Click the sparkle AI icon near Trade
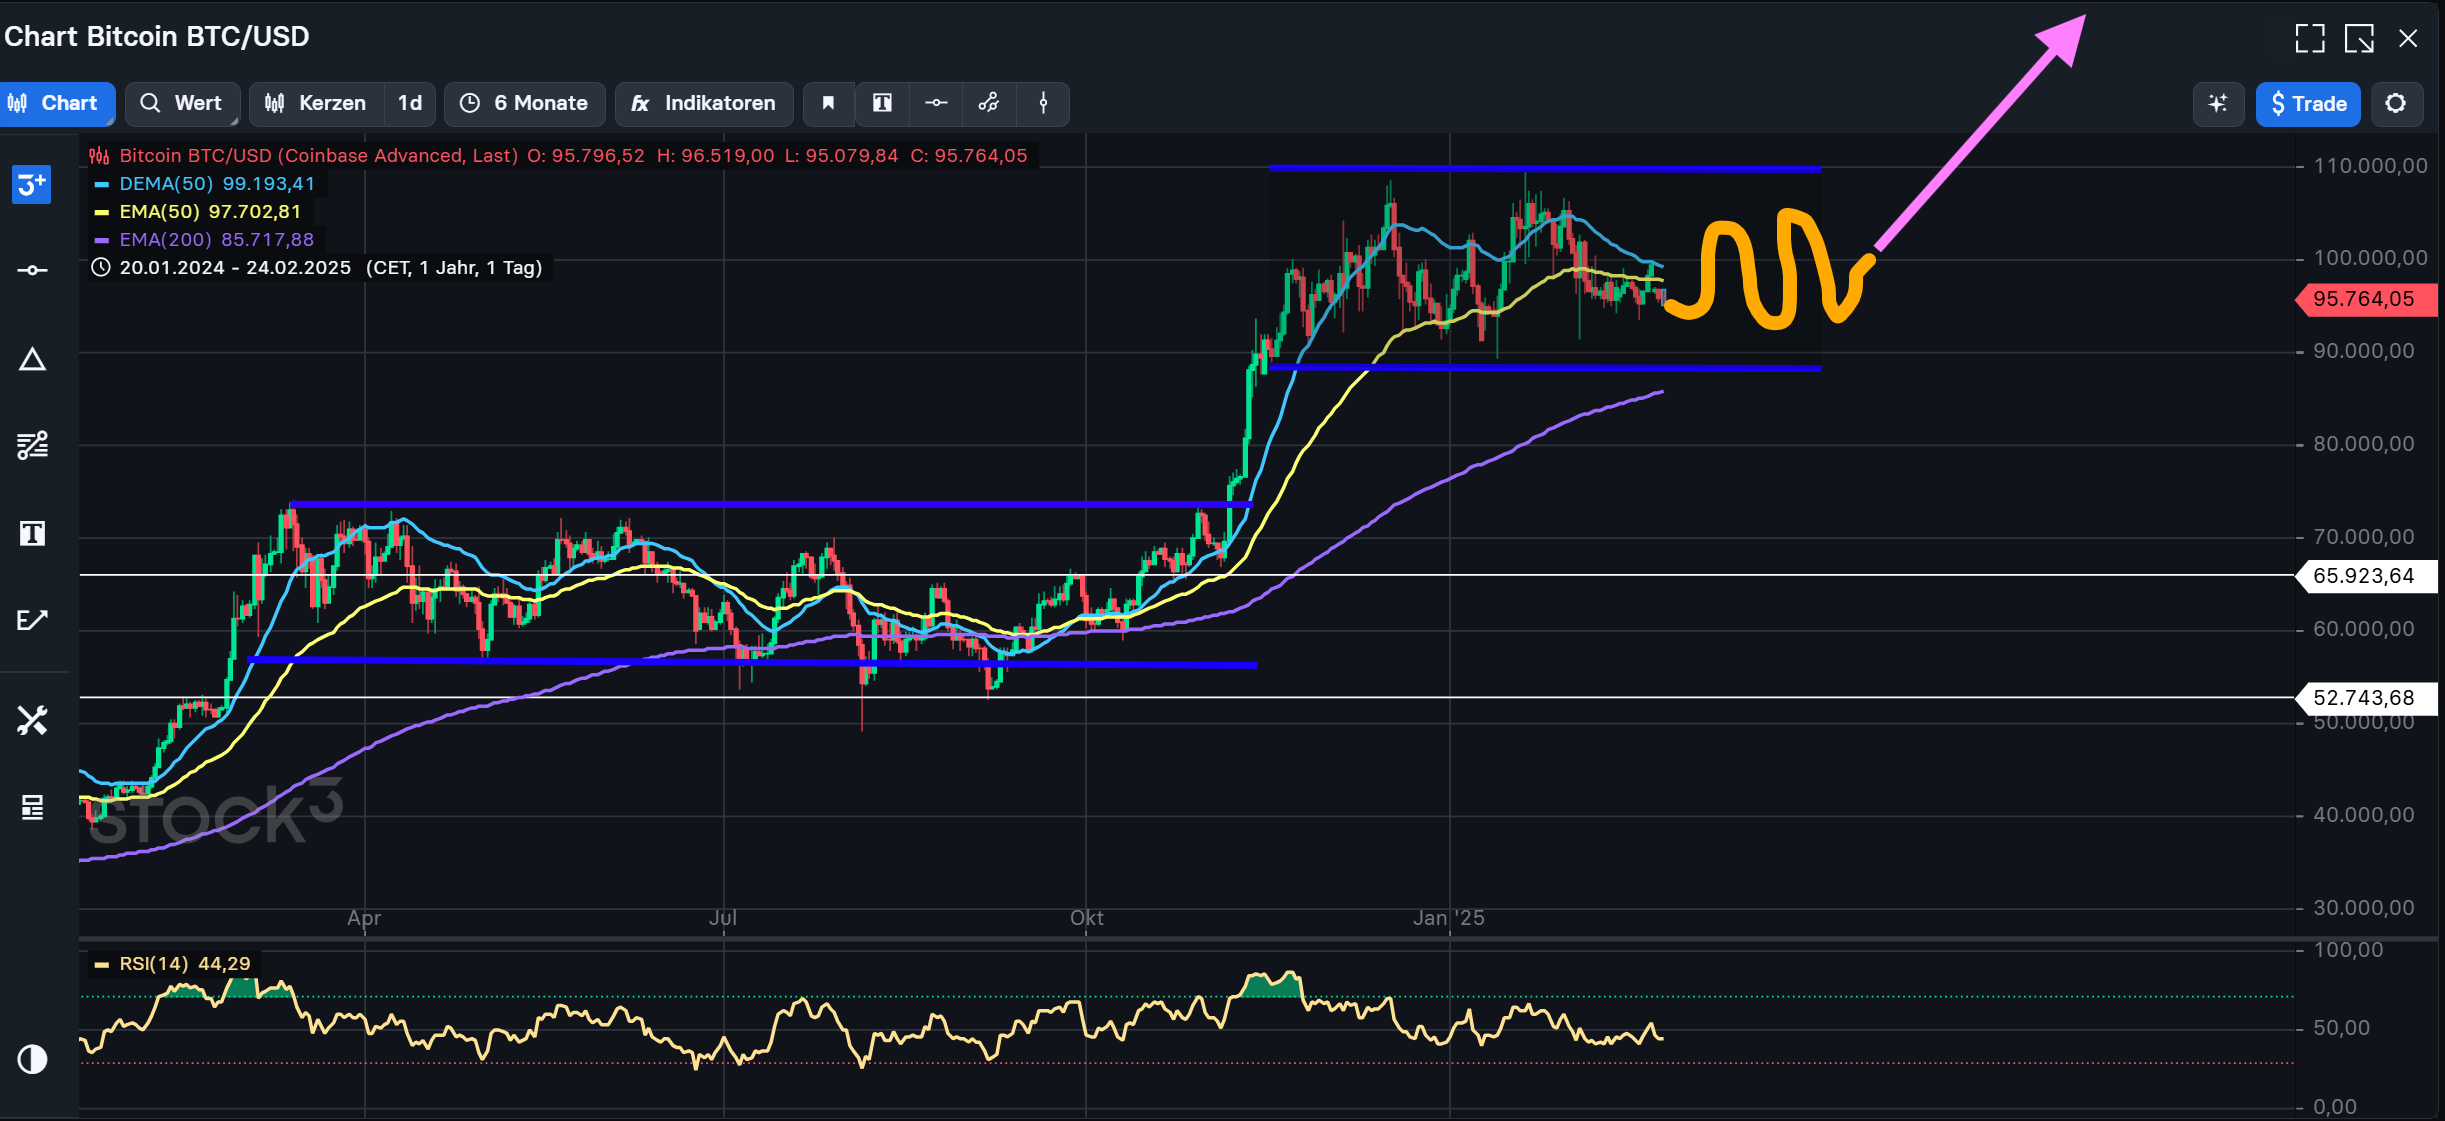 pyautogui.click(x=2218, y=103)
